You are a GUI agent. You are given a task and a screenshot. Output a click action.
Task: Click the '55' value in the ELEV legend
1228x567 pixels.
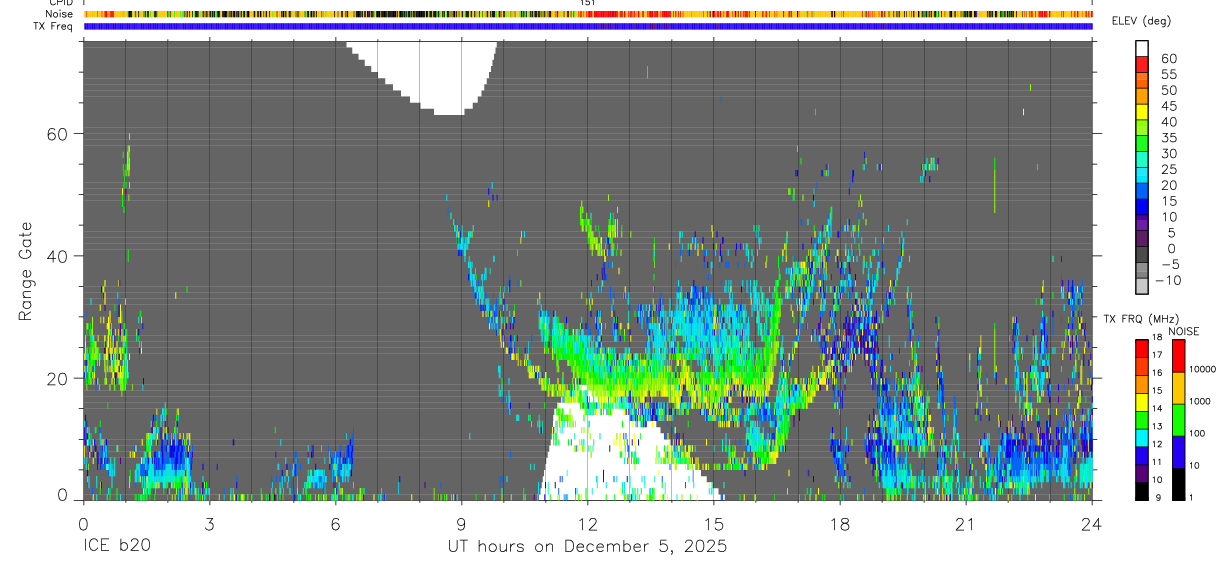click(1168, 75)
